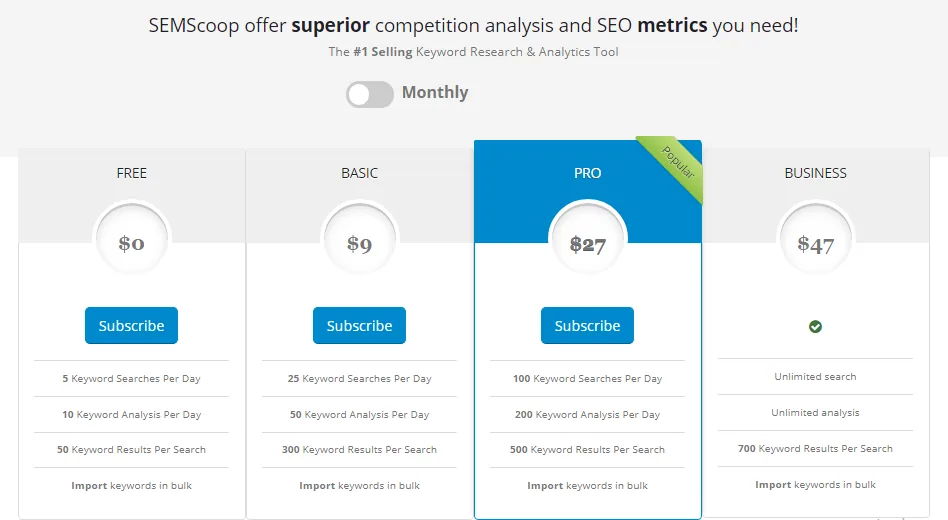Click the Monthly label beside the switch
The width and height of the screenshot is (948, 520).
point(435,93)
